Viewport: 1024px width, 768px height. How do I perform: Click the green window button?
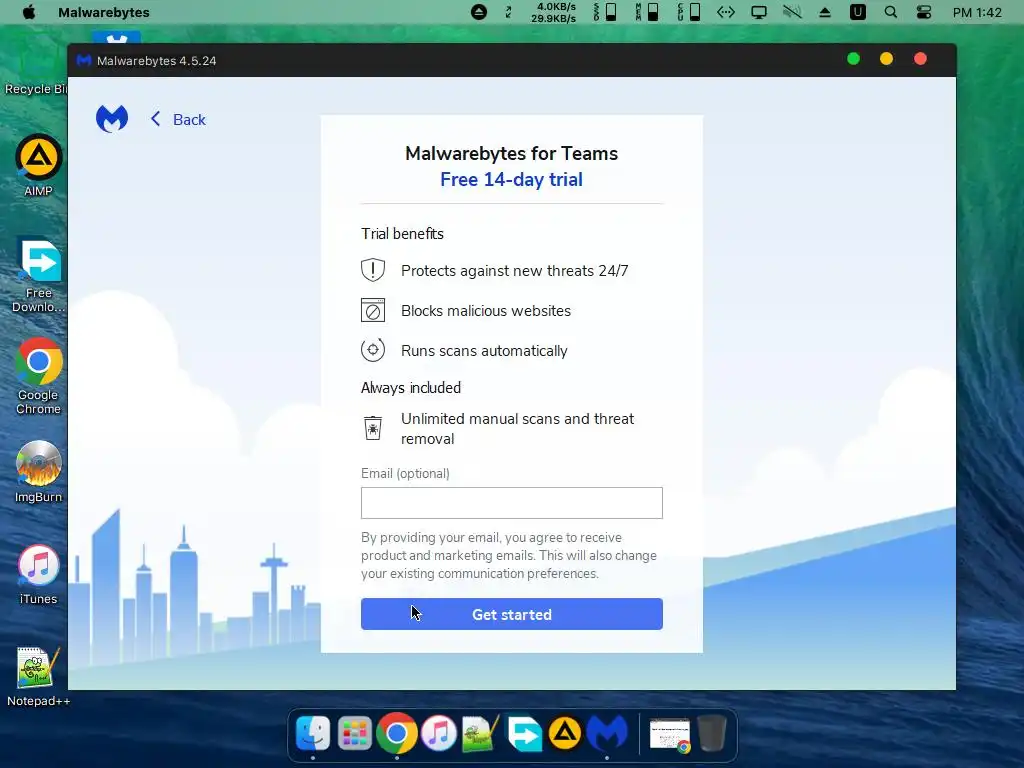point(853,59)
